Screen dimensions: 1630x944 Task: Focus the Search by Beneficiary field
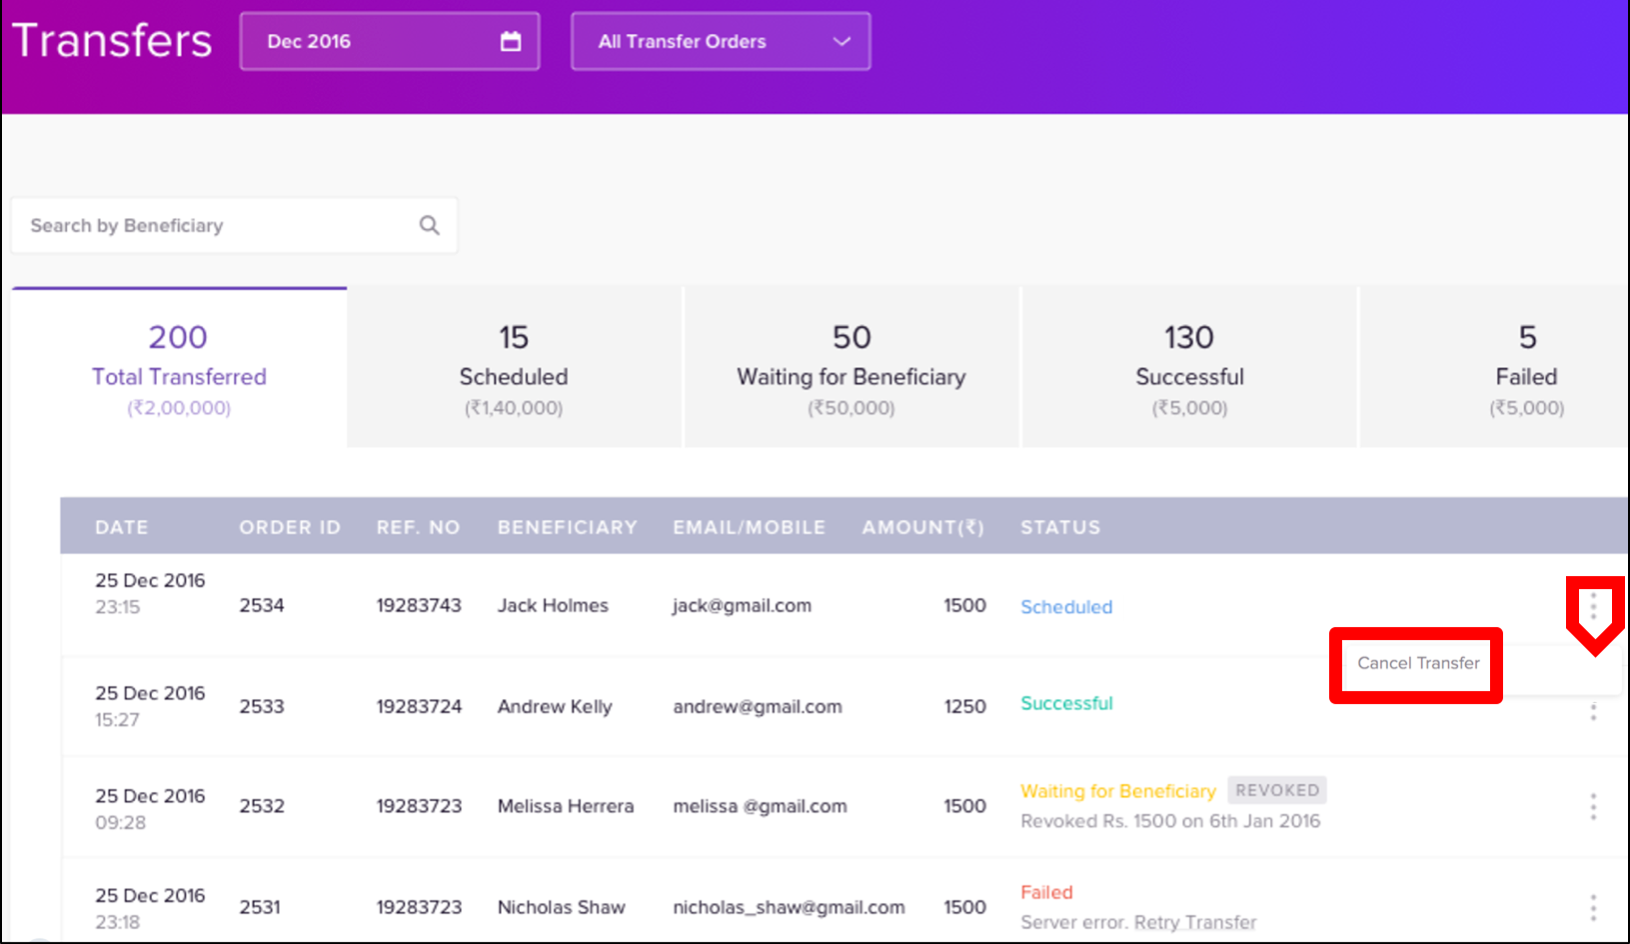pos(234,225)
